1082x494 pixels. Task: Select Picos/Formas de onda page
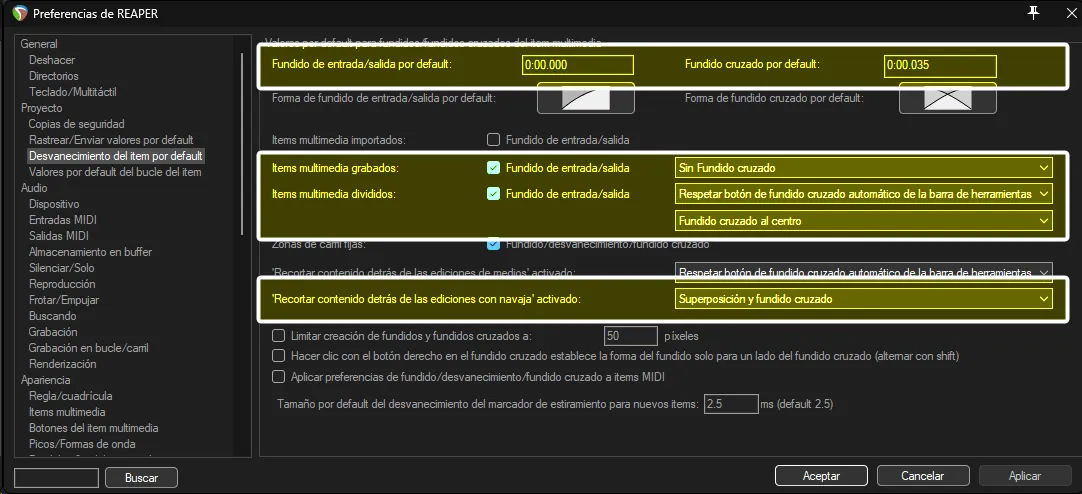[x=82, y=444]
